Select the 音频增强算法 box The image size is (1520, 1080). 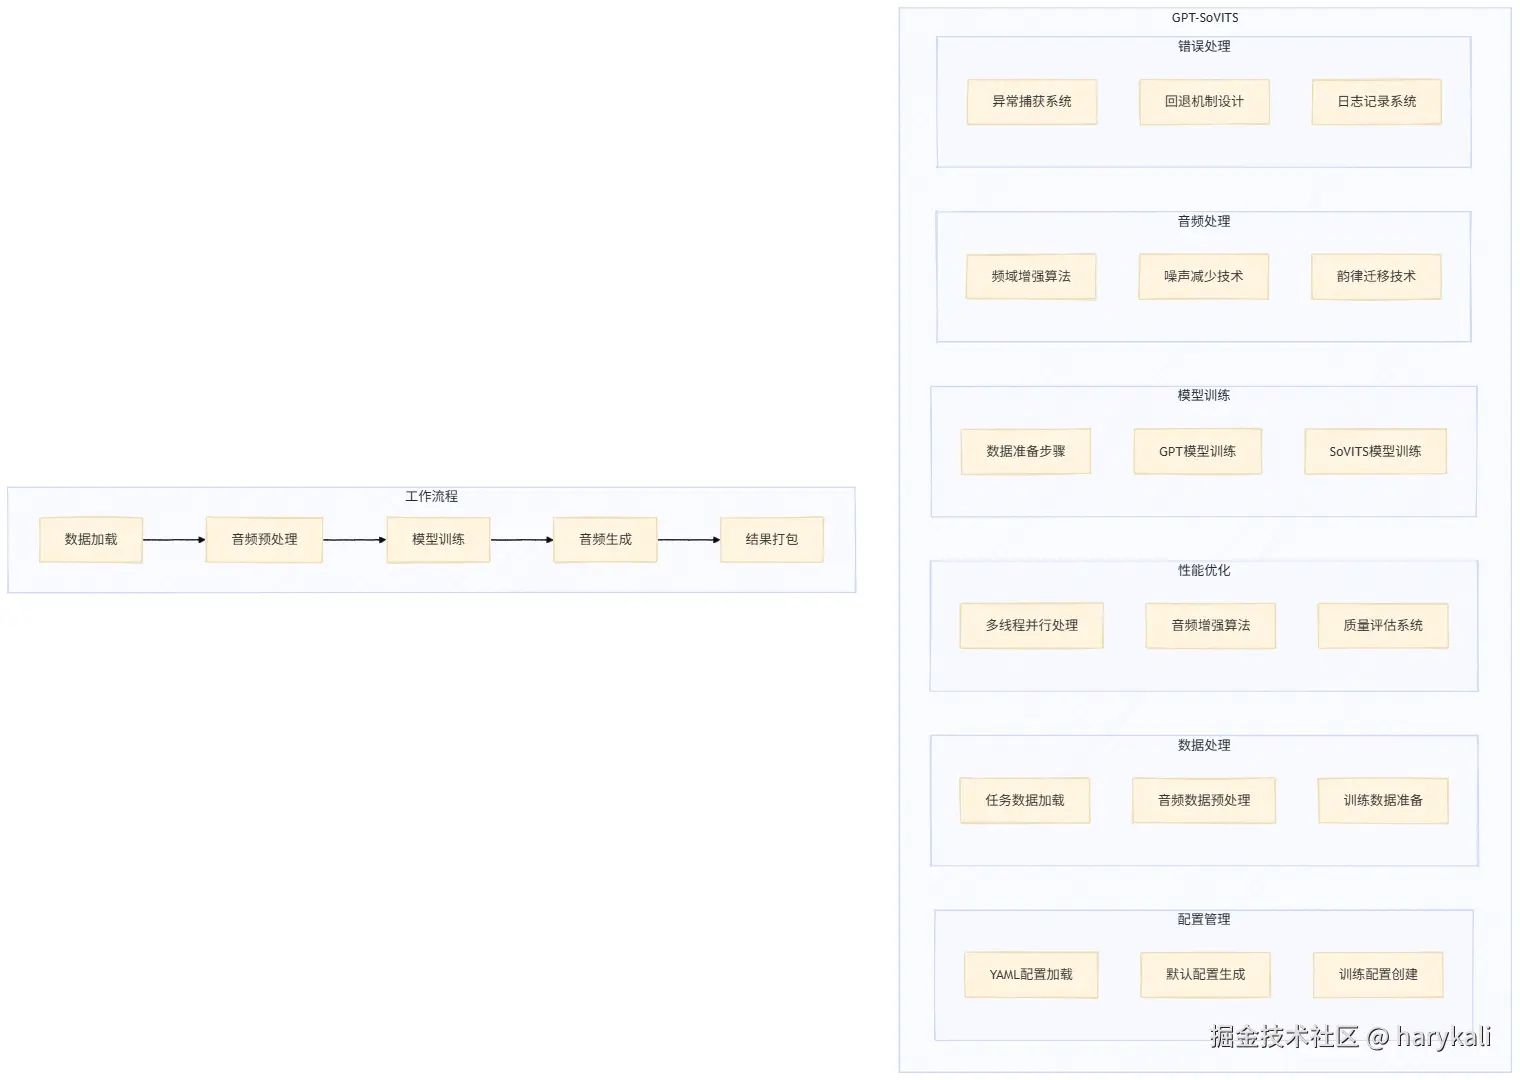tap(1211, 626)
